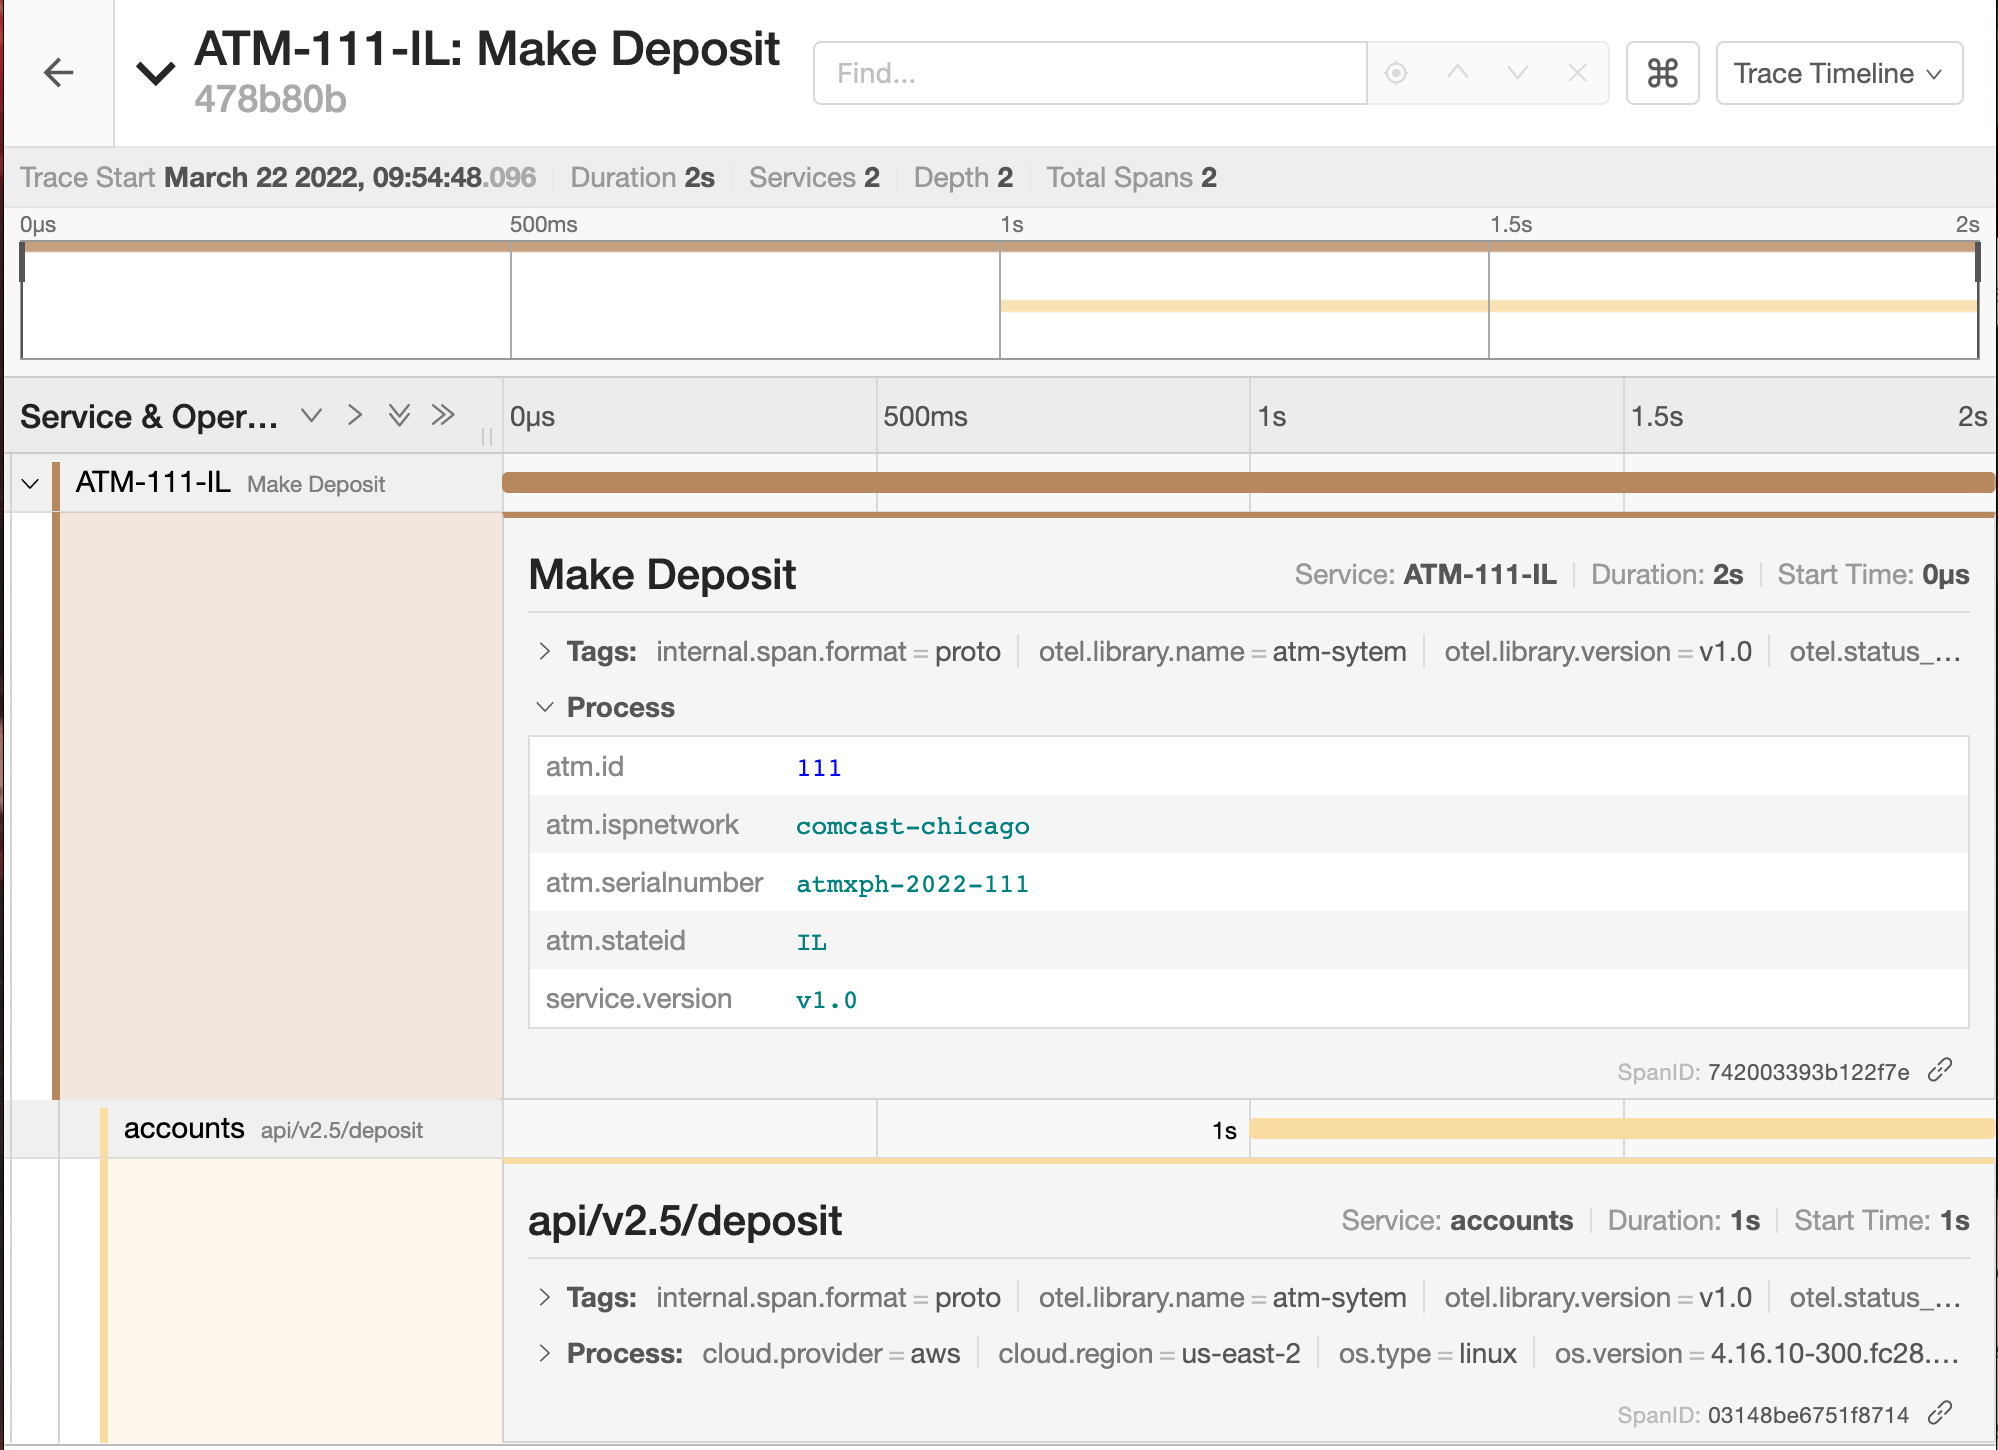
Task: Expand Process section of api/v2.5/deposit span
Action: (545, 1353)
